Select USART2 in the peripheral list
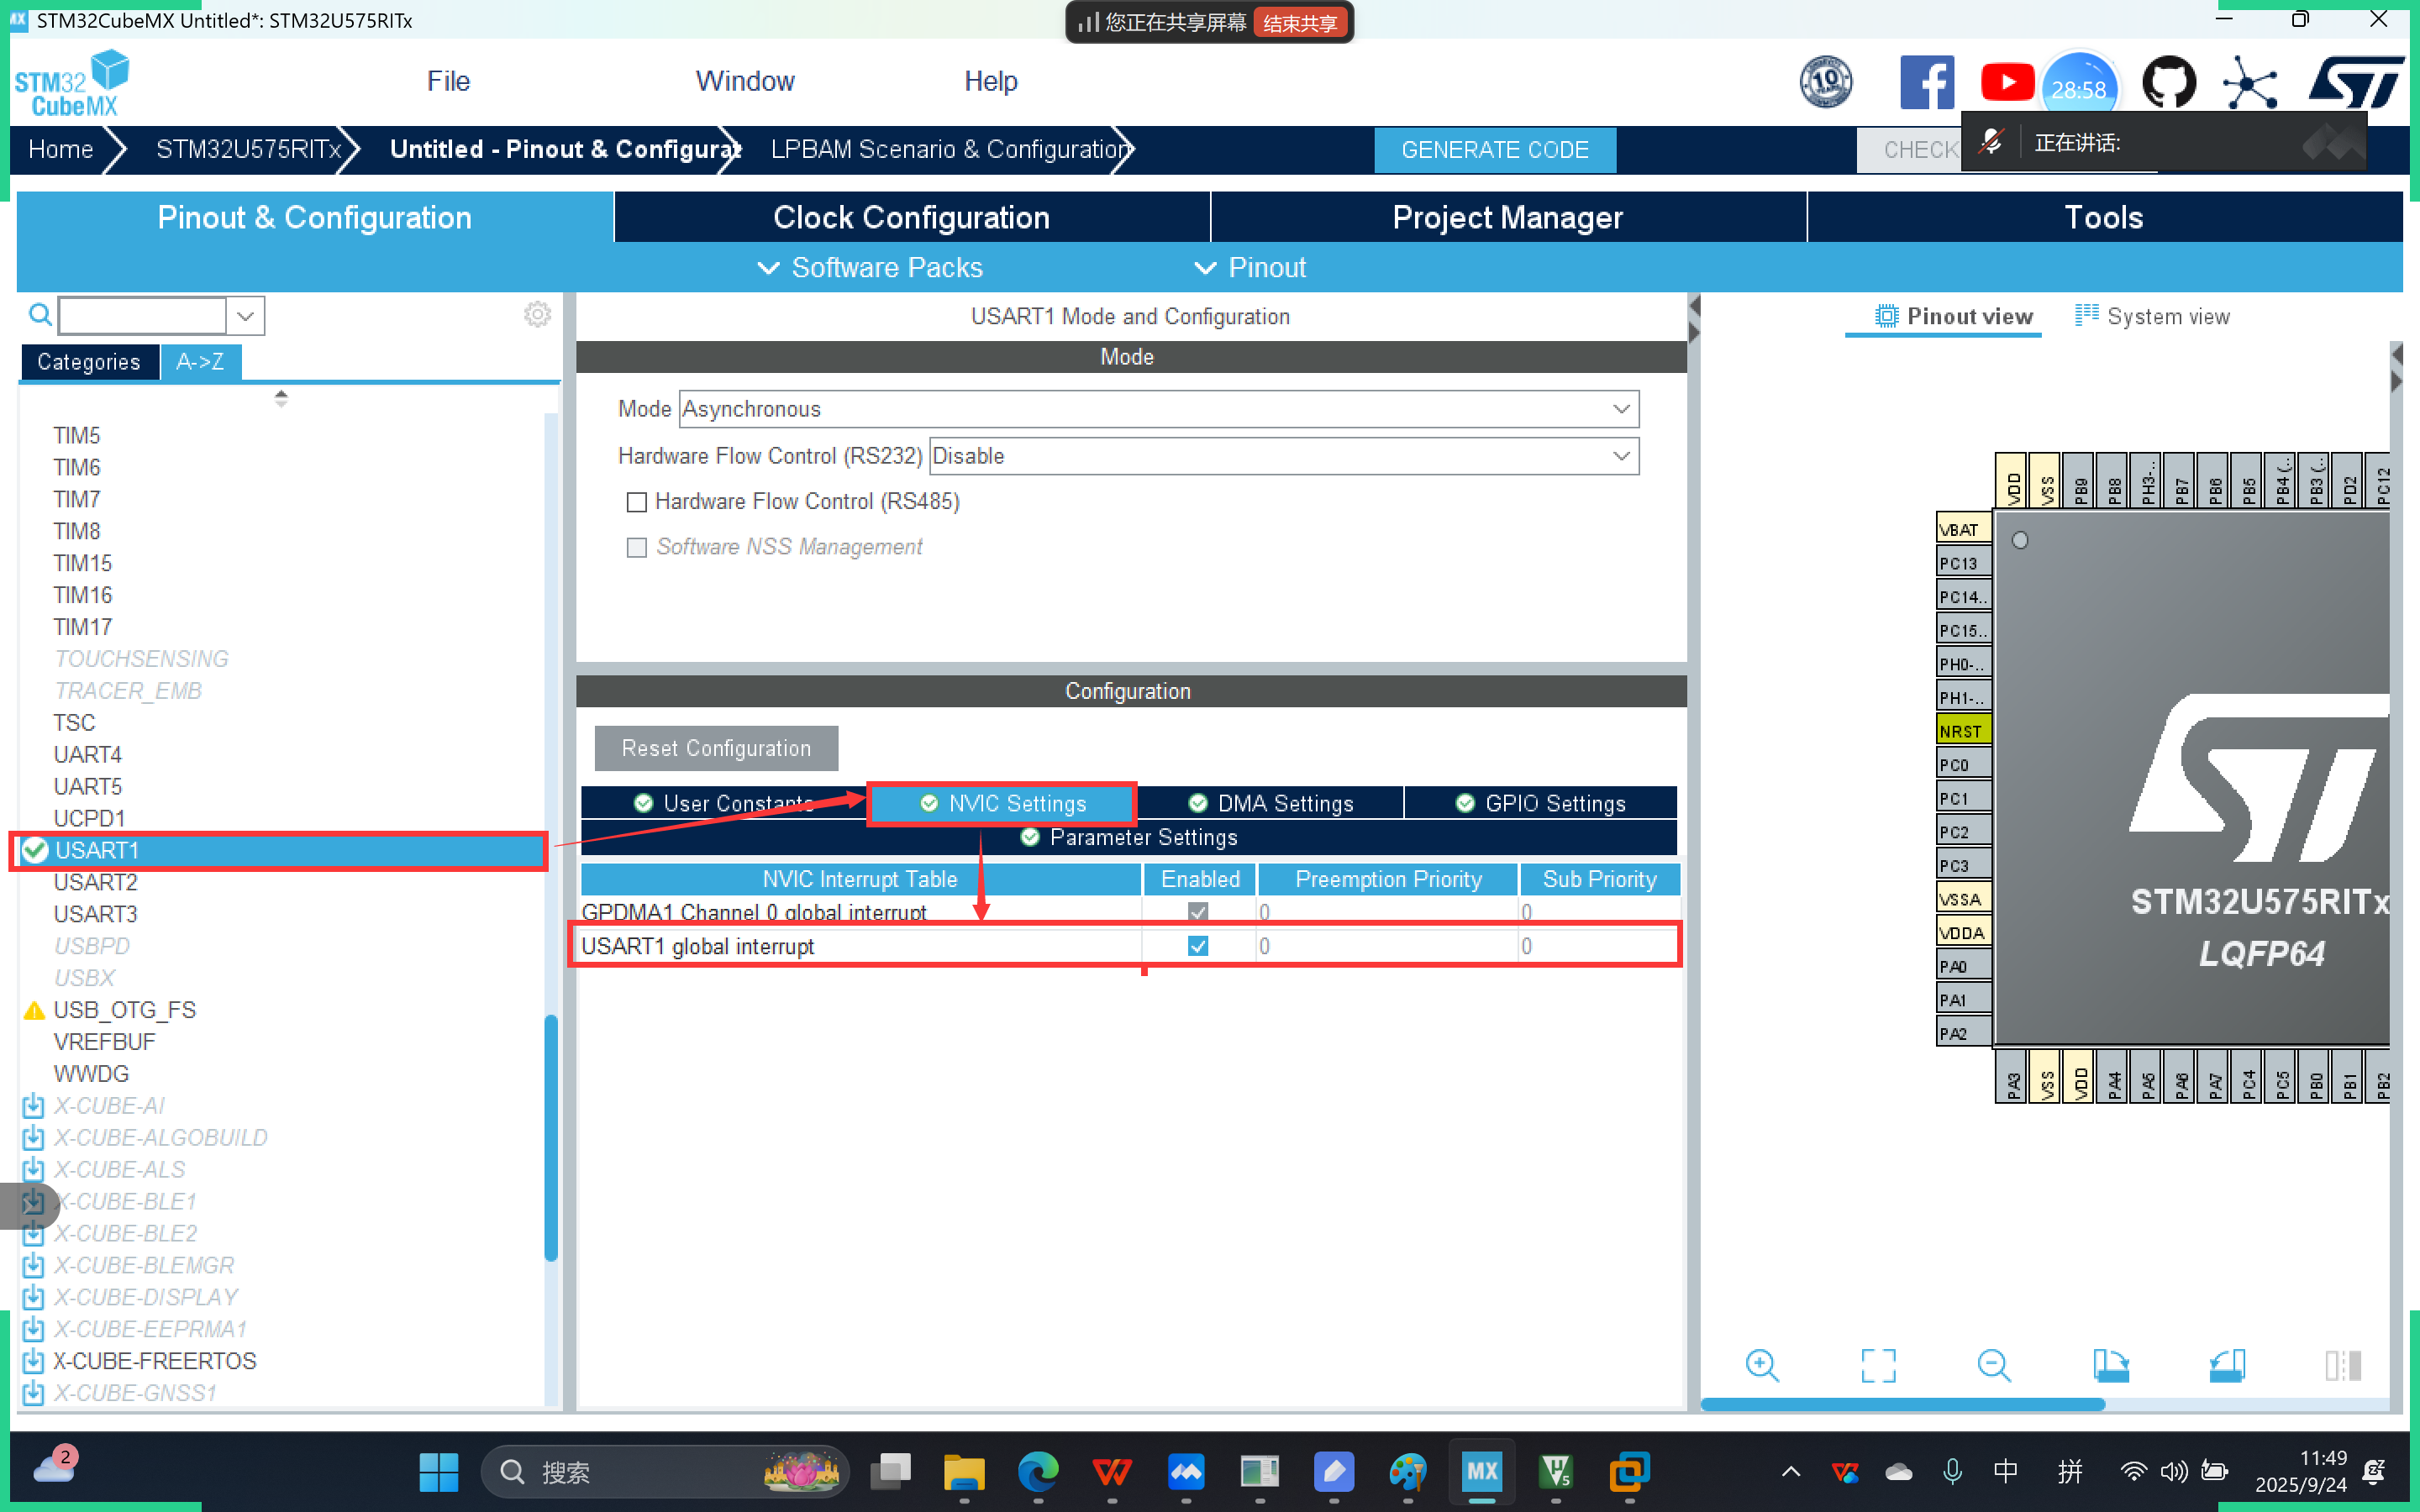Screen dimensions: 2420x1512 [x=95, y=882]
